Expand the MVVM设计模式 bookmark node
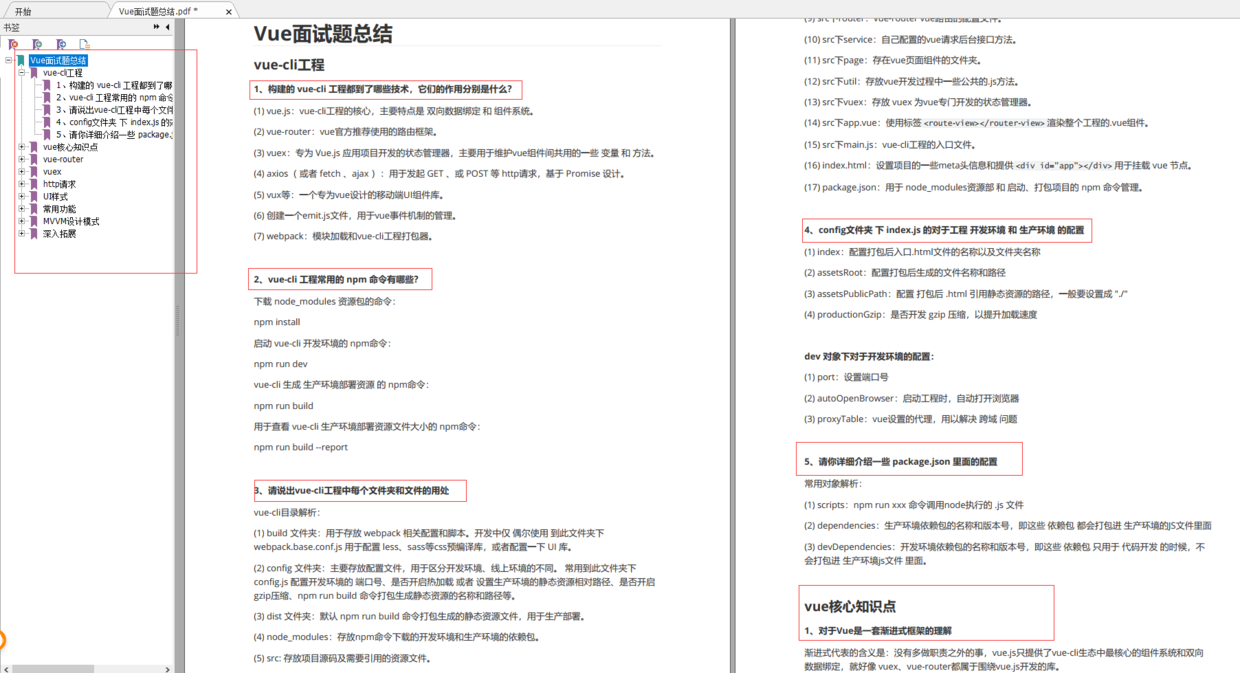 [21, 220]
